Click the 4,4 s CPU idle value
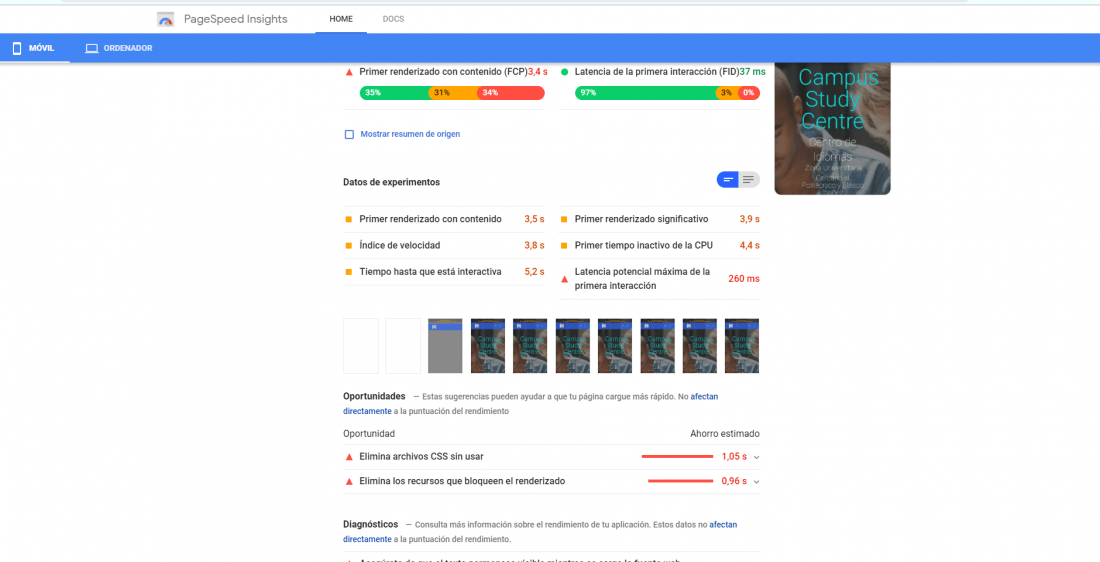Viewport: 1100px width, 562px height. coord(749,246)
